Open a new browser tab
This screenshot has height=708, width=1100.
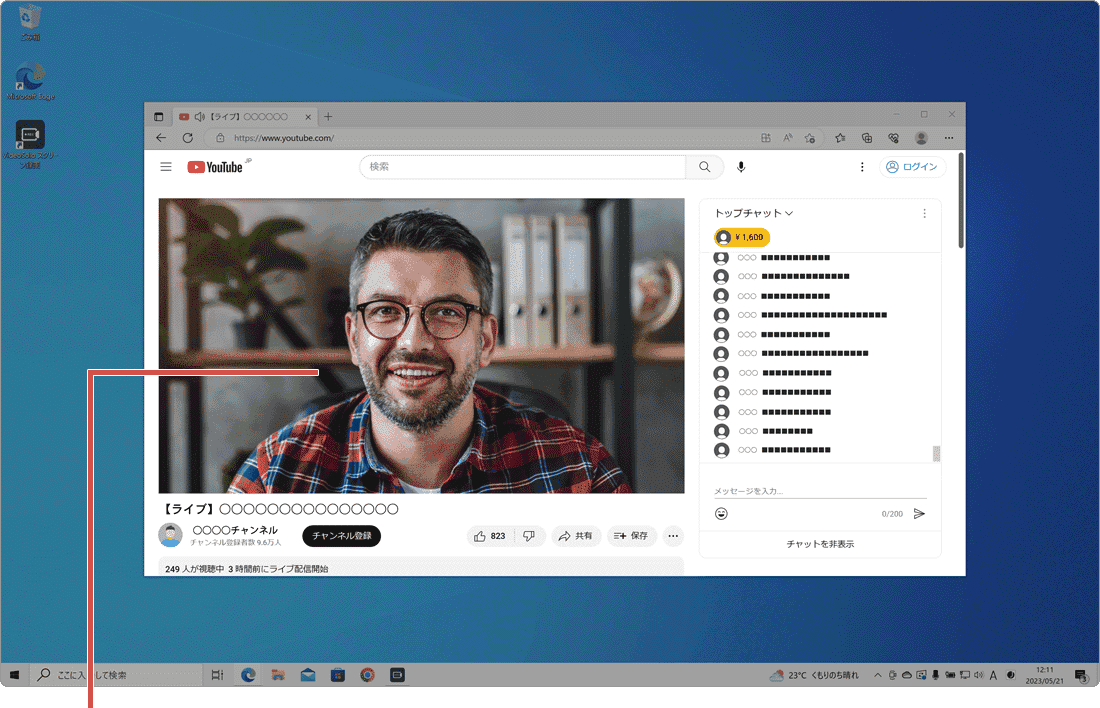(x=328, y=117)
